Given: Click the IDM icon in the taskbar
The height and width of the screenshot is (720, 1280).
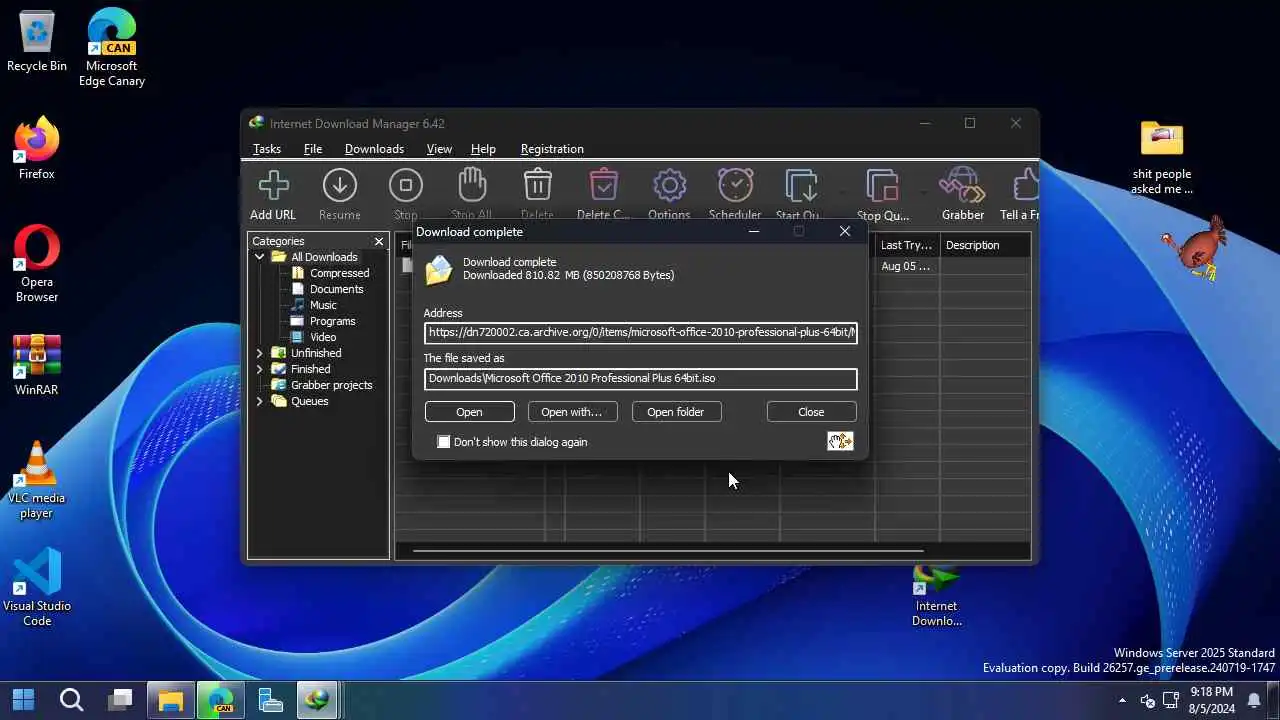Looking at the screenshot, I should click(x=318, y=699).
